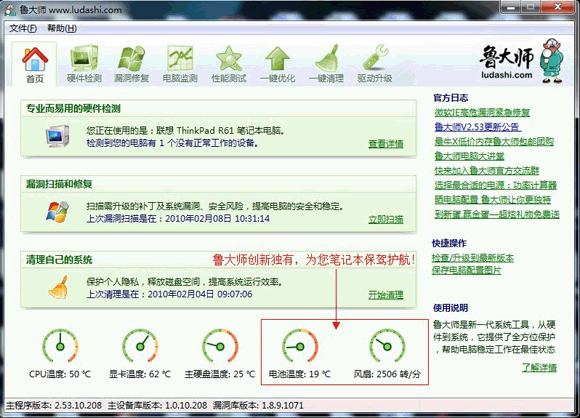This screenshot has height=418, width=580.
Task: Open 鲁大师V2.53更新公告 link
Action: (x=478, y=127)
